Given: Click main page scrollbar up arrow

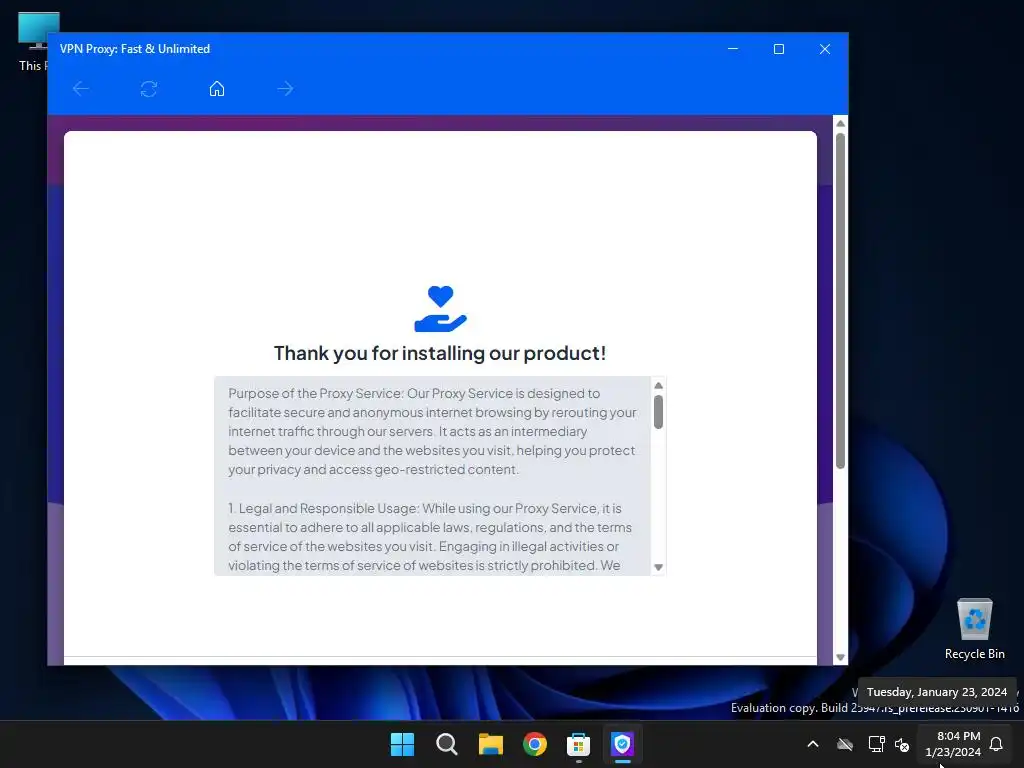Looking at the screenshot, I should click(840, 123).
